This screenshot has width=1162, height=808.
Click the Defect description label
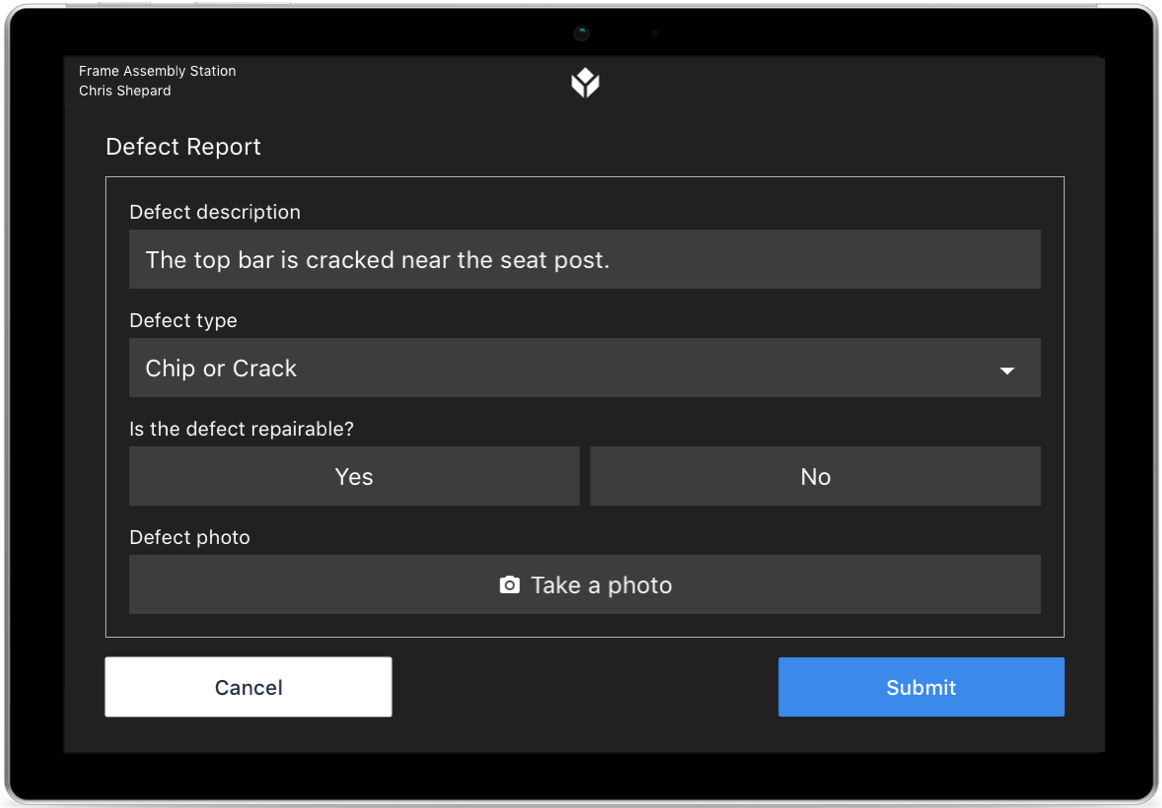pyautogui.click(x=215, y=213)
